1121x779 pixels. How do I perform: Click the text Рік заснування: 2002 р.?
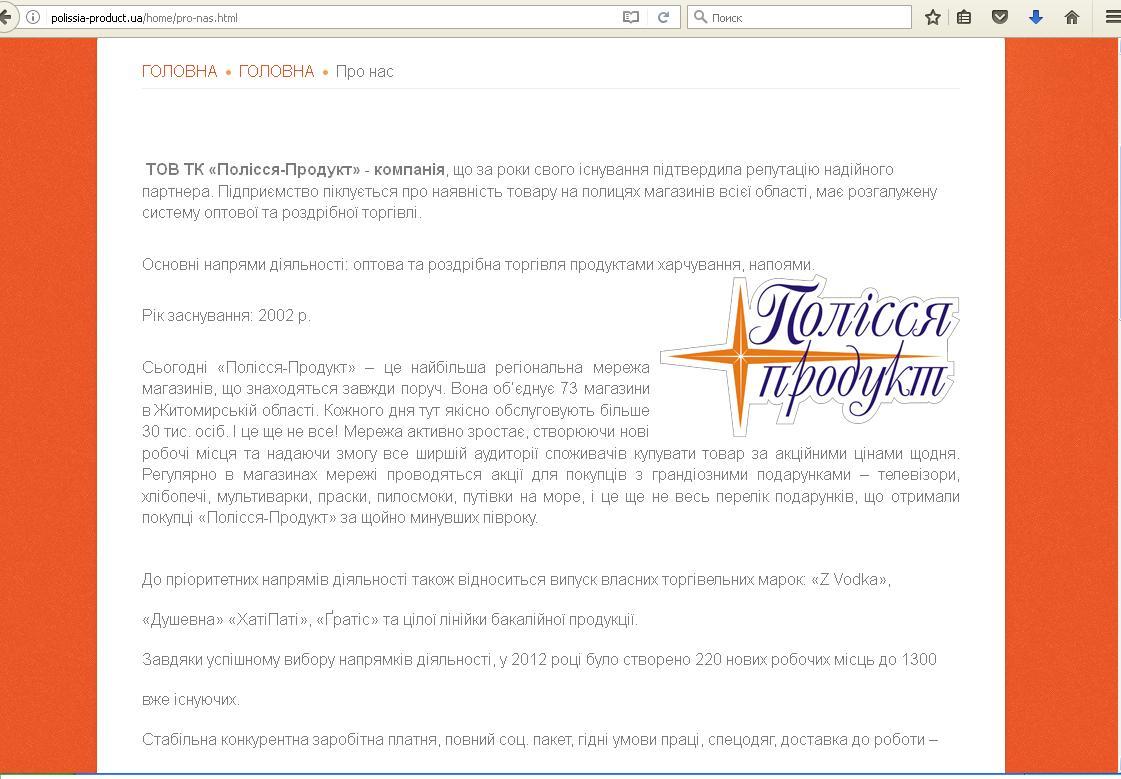(x=226, y=315)
